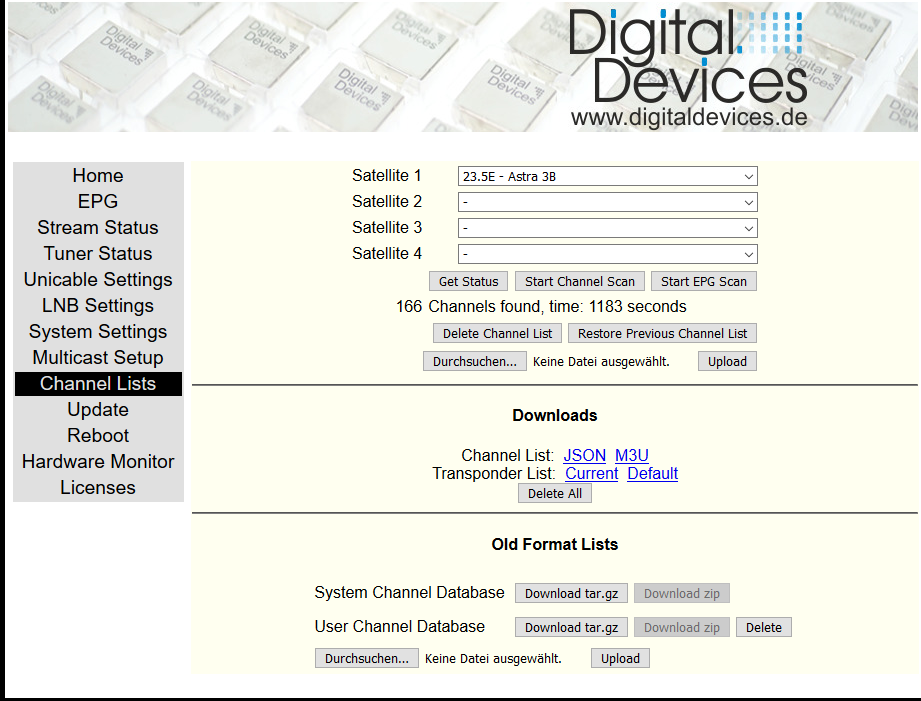
Task: Navigate to Unicable Settings
Action: coord(98,280)
